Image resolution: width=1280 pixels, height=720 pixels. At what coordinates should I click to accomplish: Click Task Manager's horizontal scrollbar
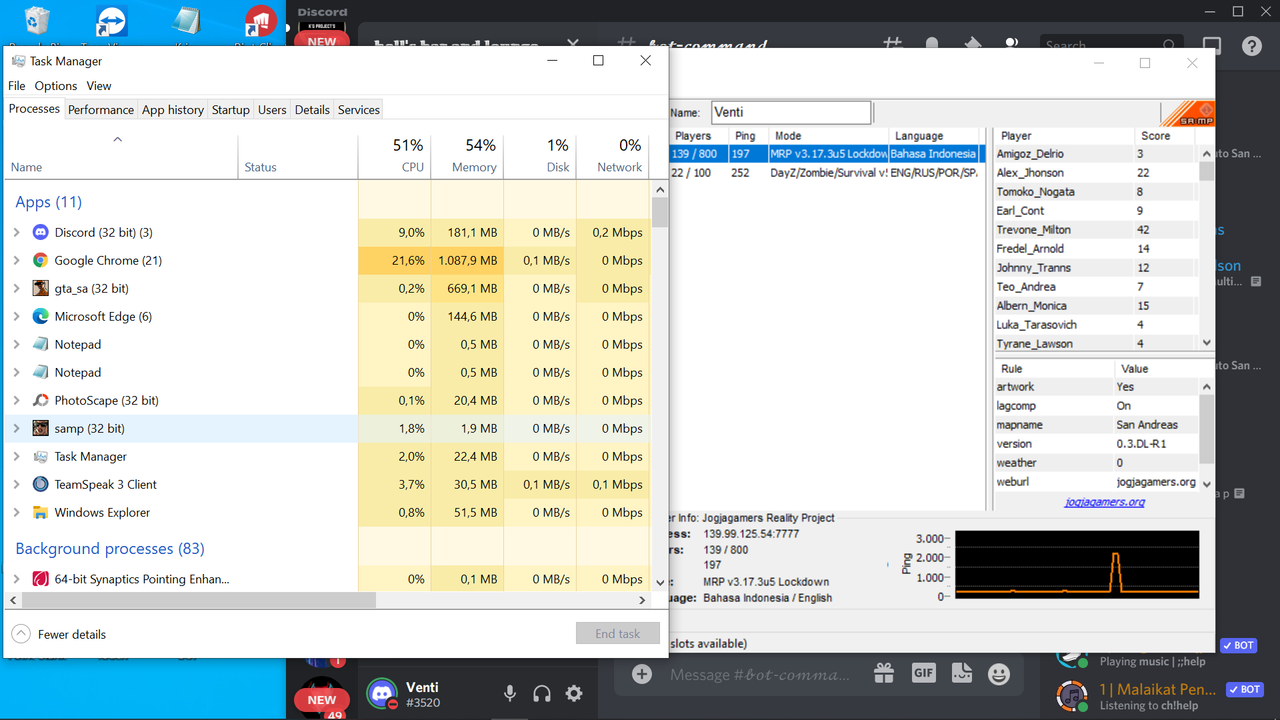click(x=198, y=600)
